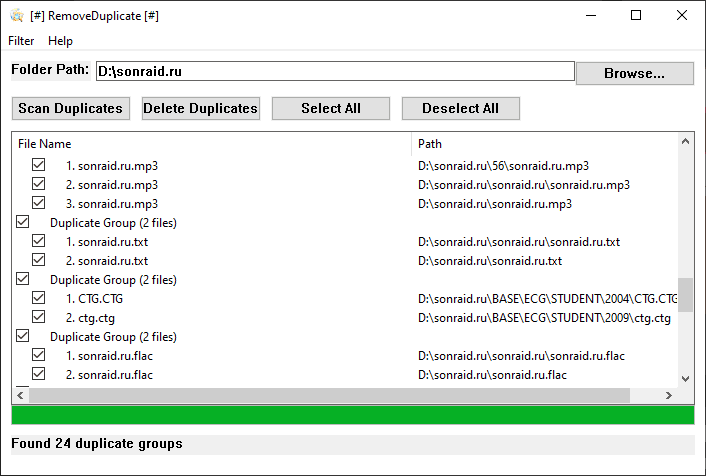Click path ending STUDENT\2004\CTG.CTG
The image size is (706, 476).
[547, 299]
